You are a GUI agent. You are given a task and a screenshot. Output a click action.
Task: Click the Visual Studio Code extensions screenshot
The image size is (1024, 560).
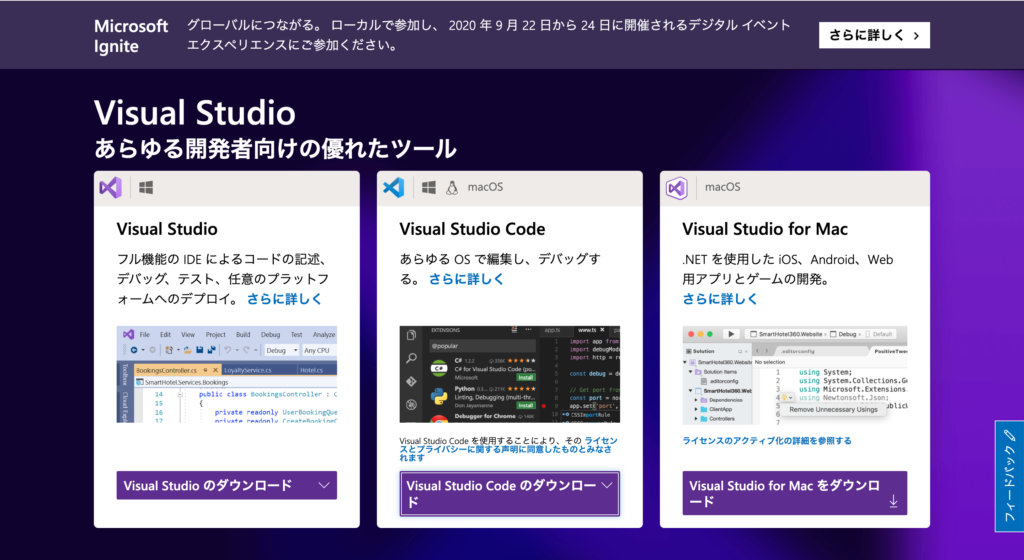point(509,375)
